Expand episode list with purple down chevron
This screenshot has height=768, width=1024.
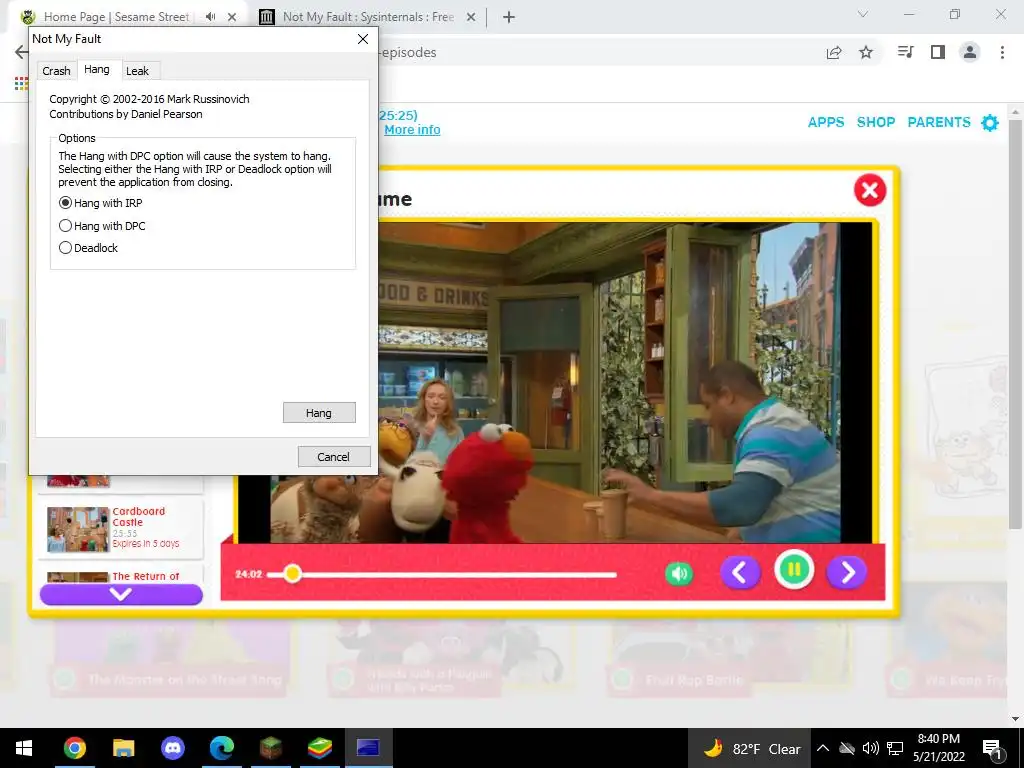tap(121, 594)
